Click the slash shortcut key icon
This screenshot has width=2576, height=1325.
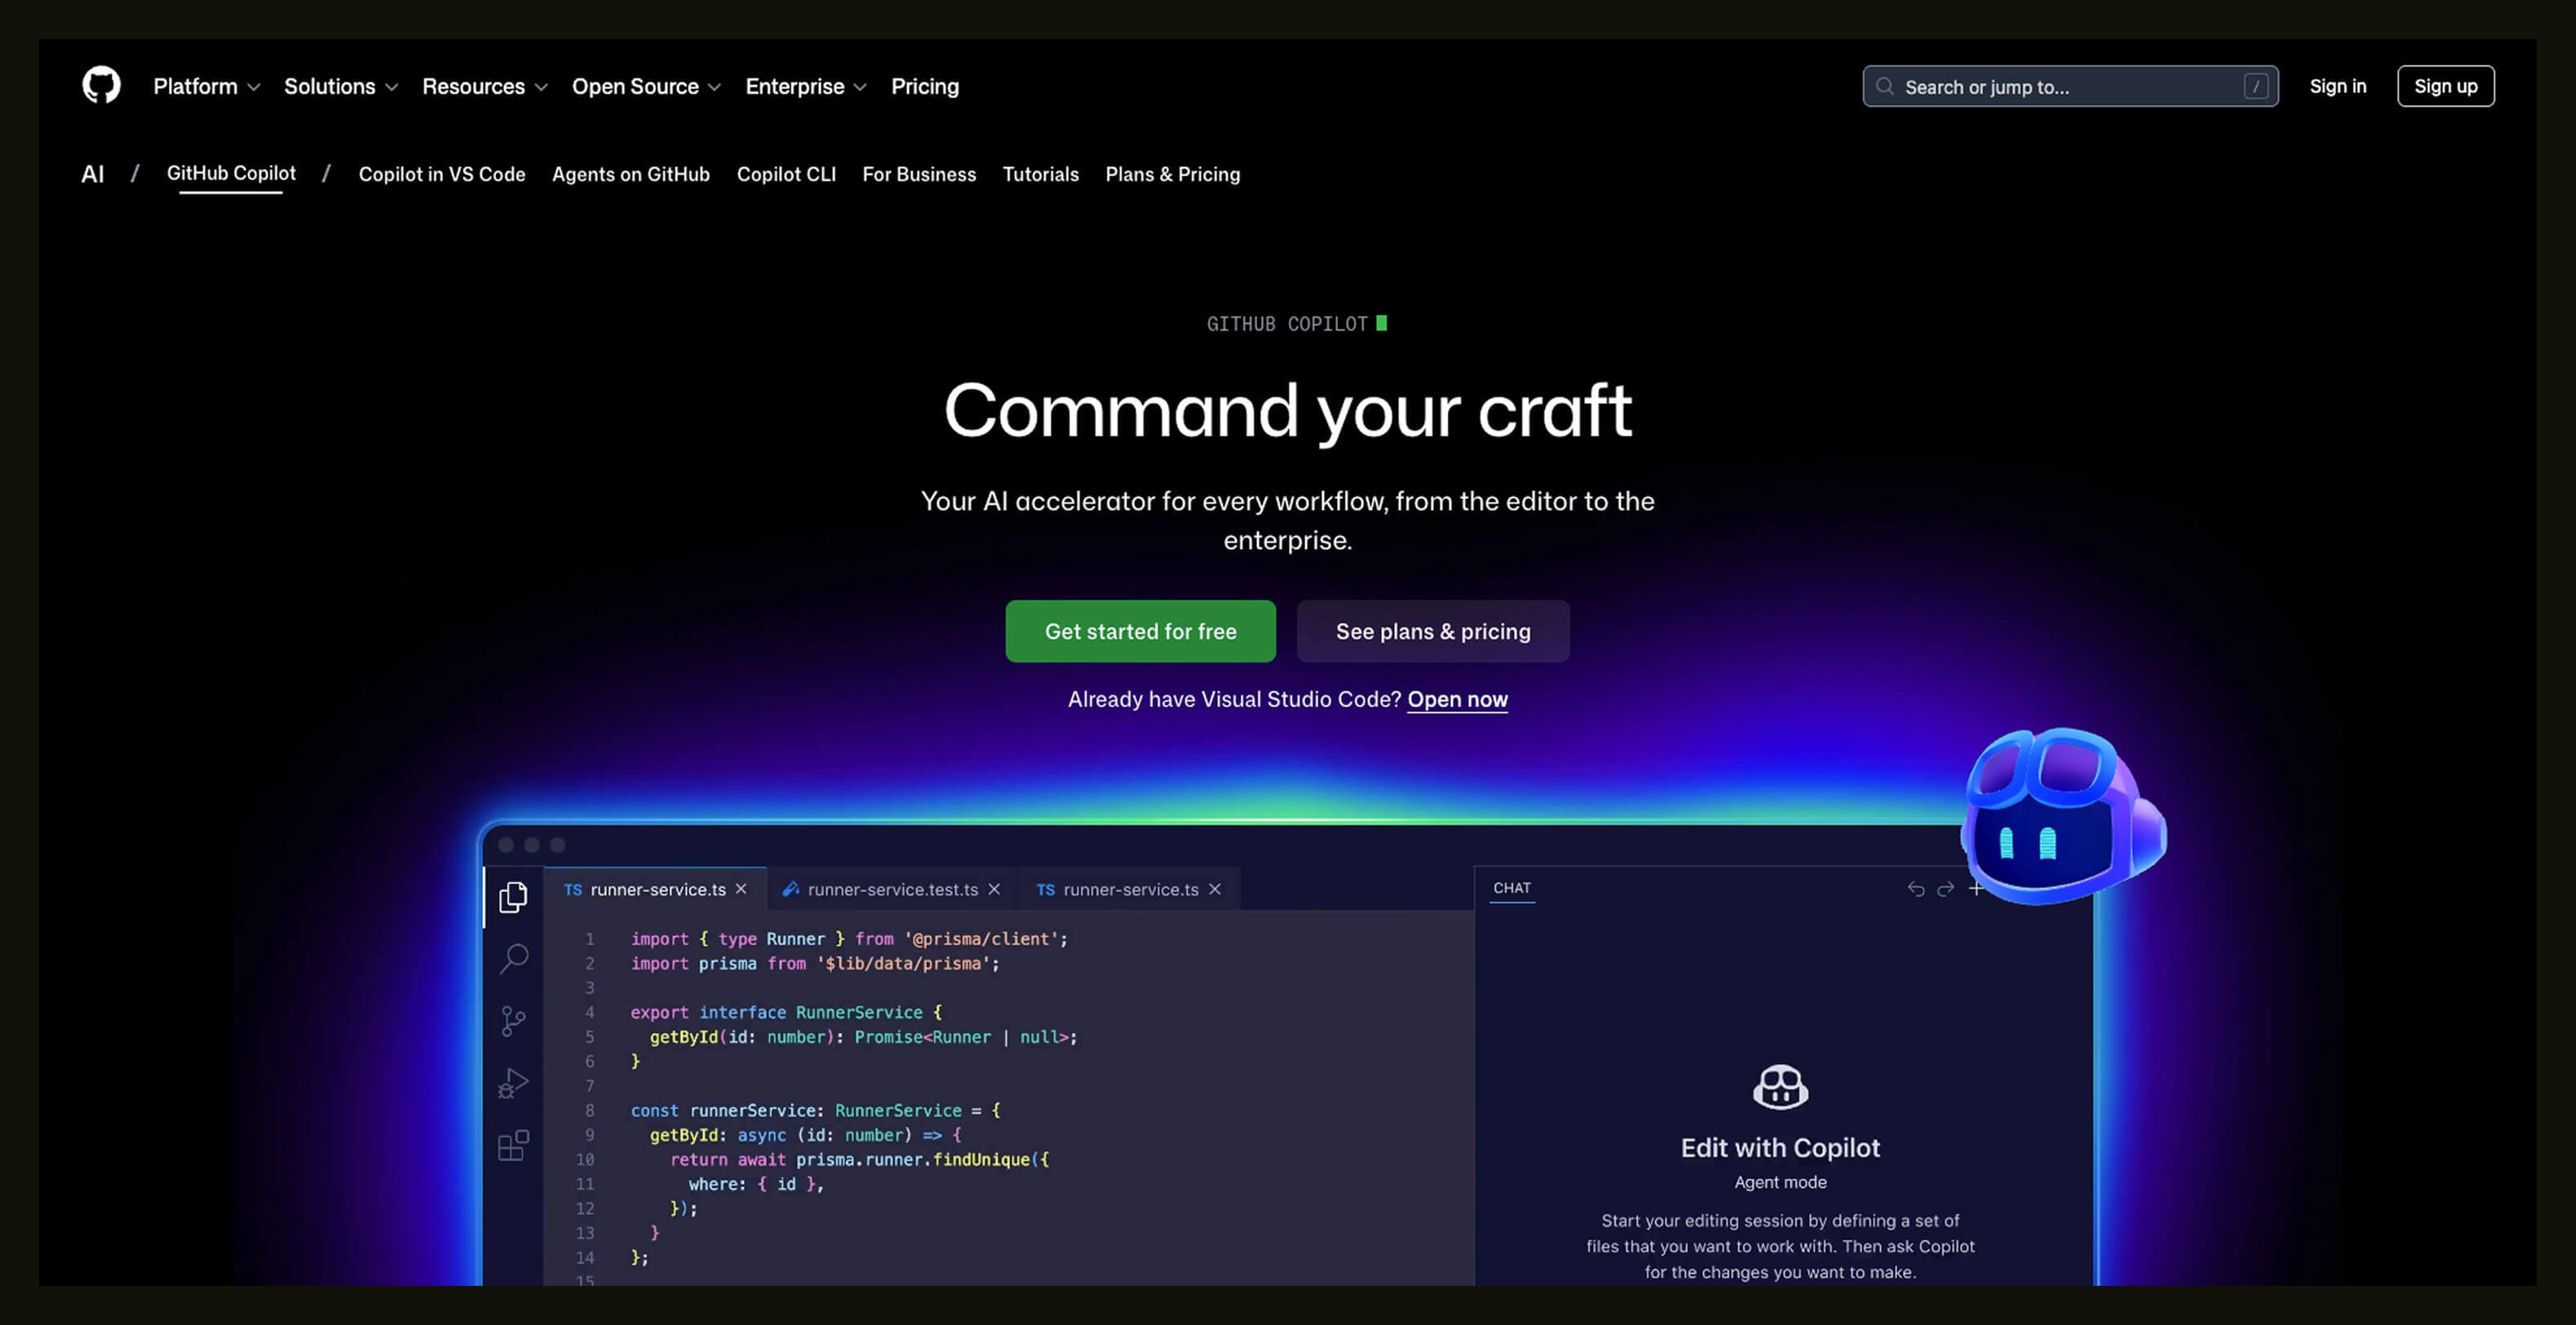point(2255,87)
